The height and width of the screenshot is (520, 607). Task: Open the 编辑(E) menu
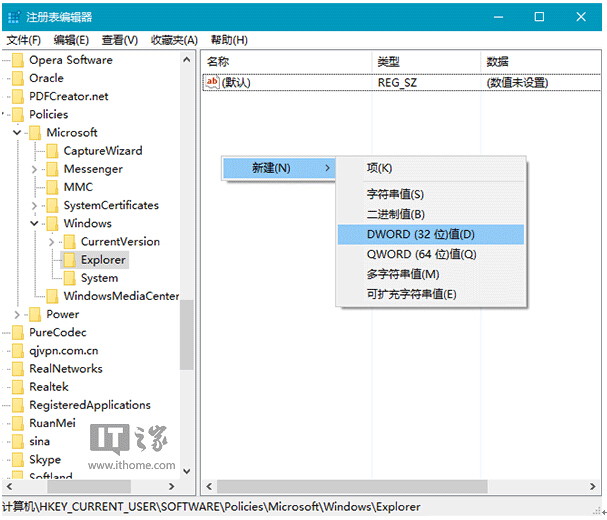tap(71, 40)
